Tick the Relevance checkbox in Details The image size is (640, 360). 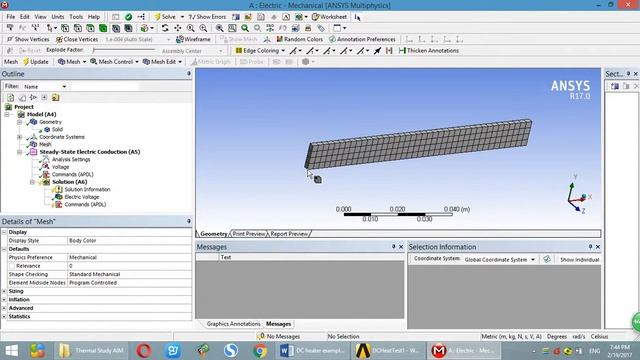point(11,266)
